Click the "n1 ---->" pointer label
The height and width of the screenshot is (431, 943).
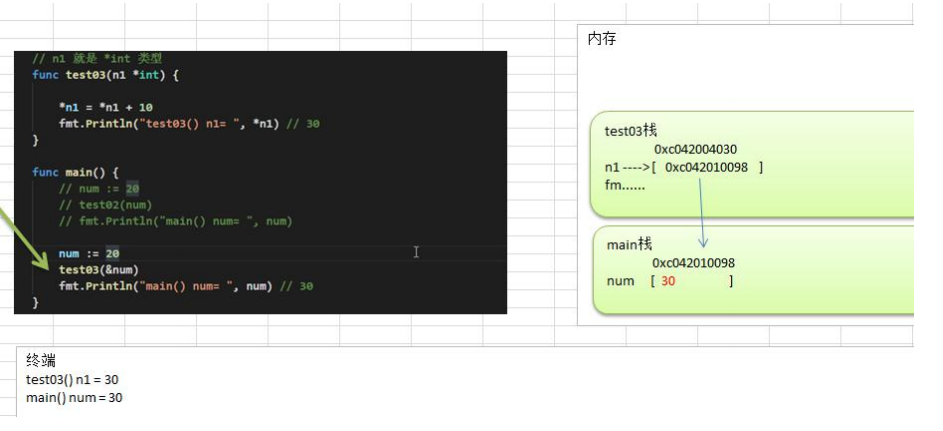click(x=627, y=168)
